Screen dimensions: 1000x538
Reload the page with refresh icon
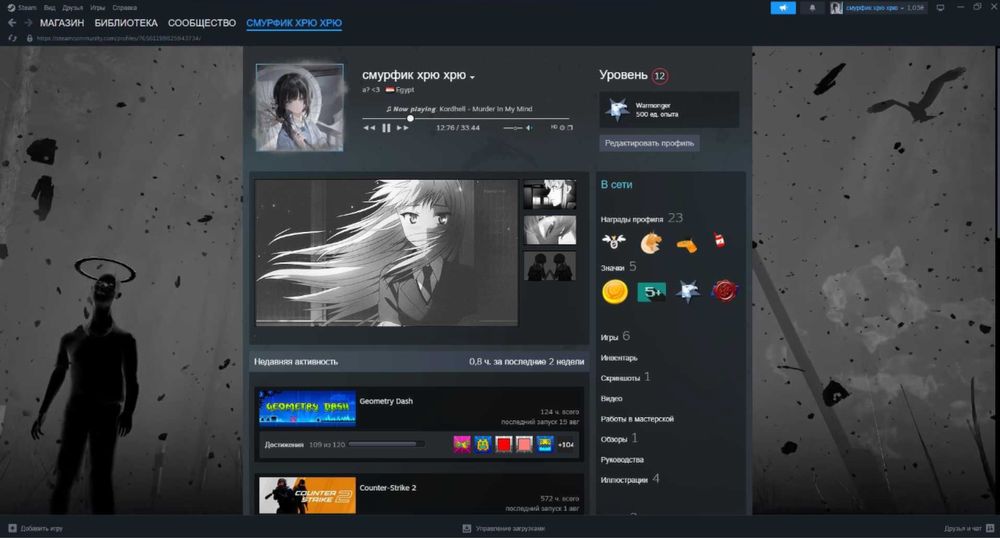point(12,38)
